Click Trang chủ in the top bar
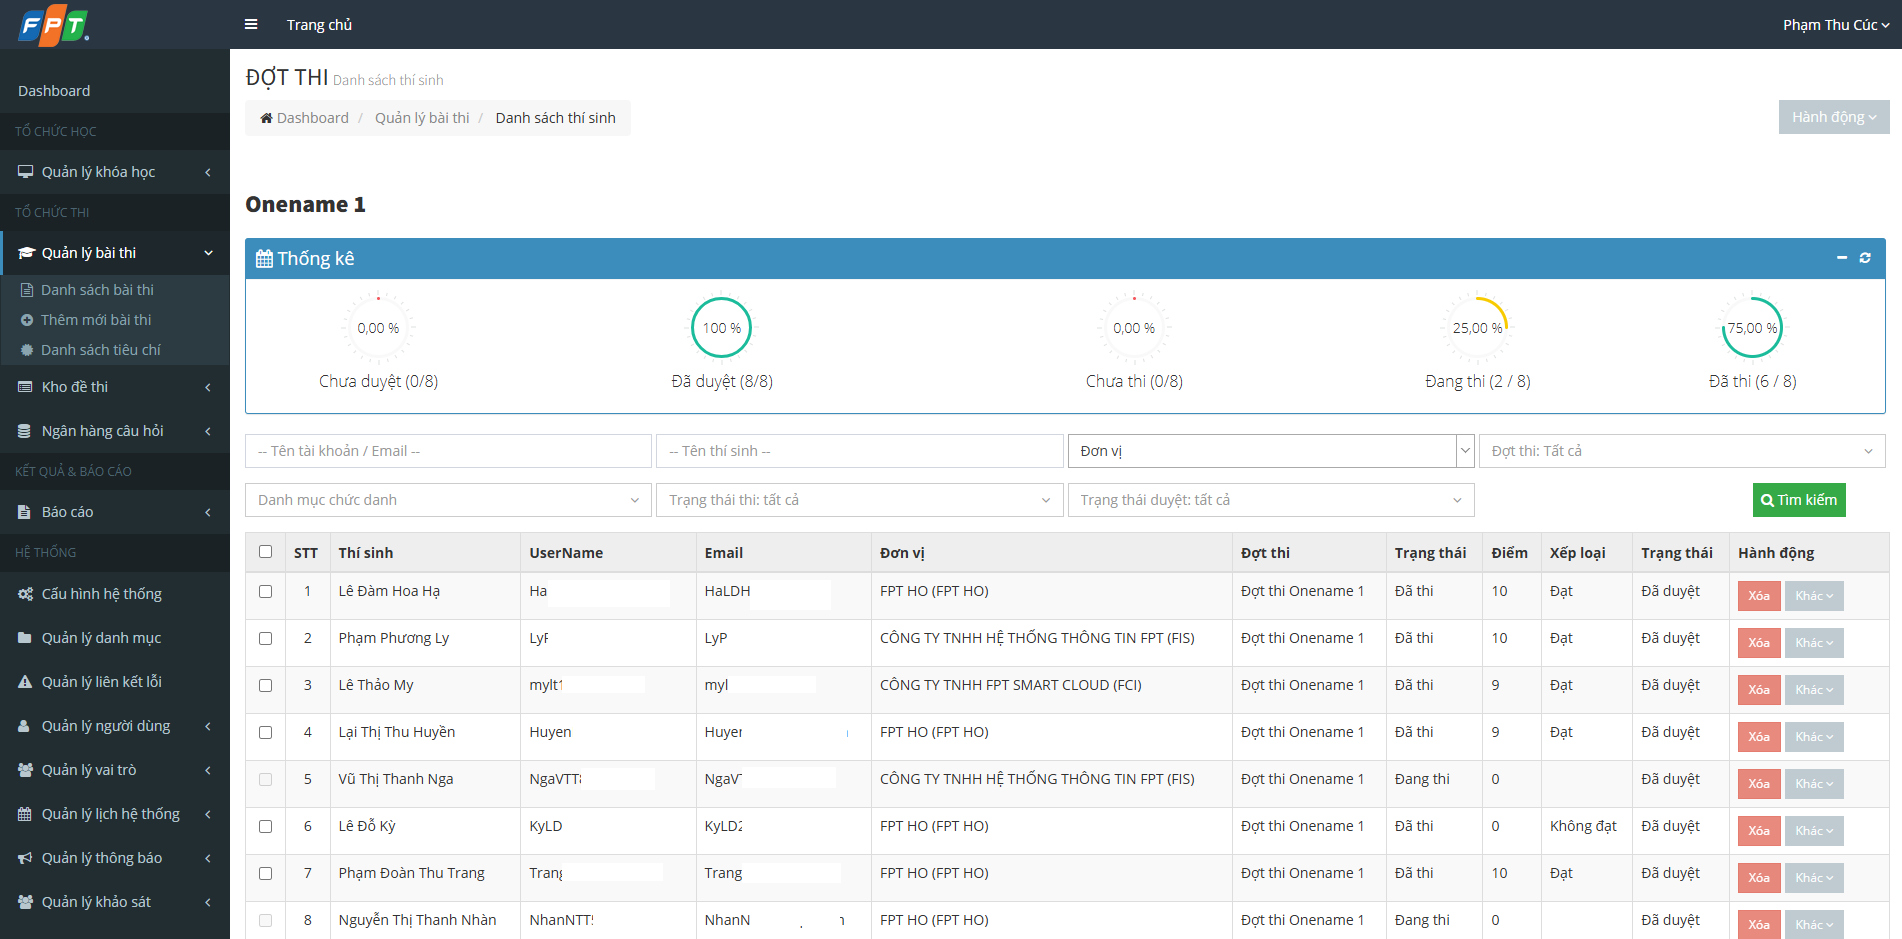 pyautogui.click(x=319, y=25)
